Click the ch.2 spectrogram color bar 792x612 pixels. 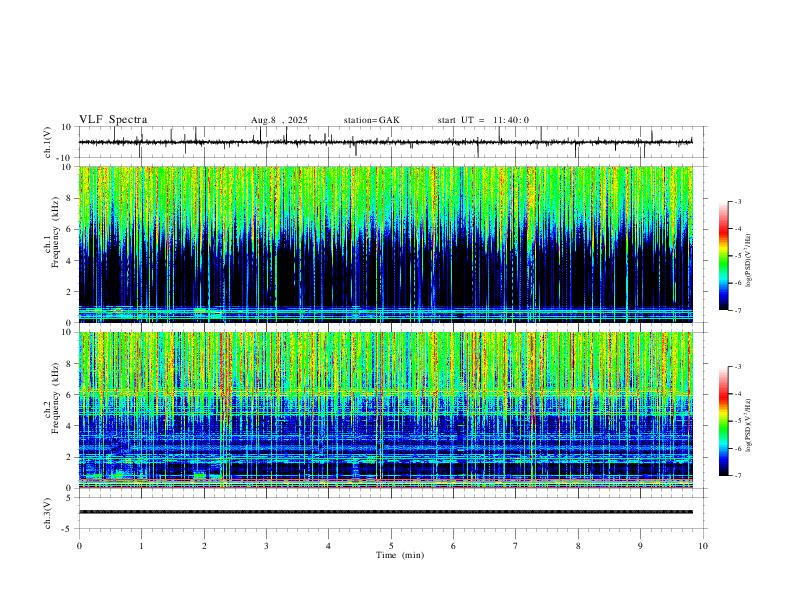(x=724, y=421)
